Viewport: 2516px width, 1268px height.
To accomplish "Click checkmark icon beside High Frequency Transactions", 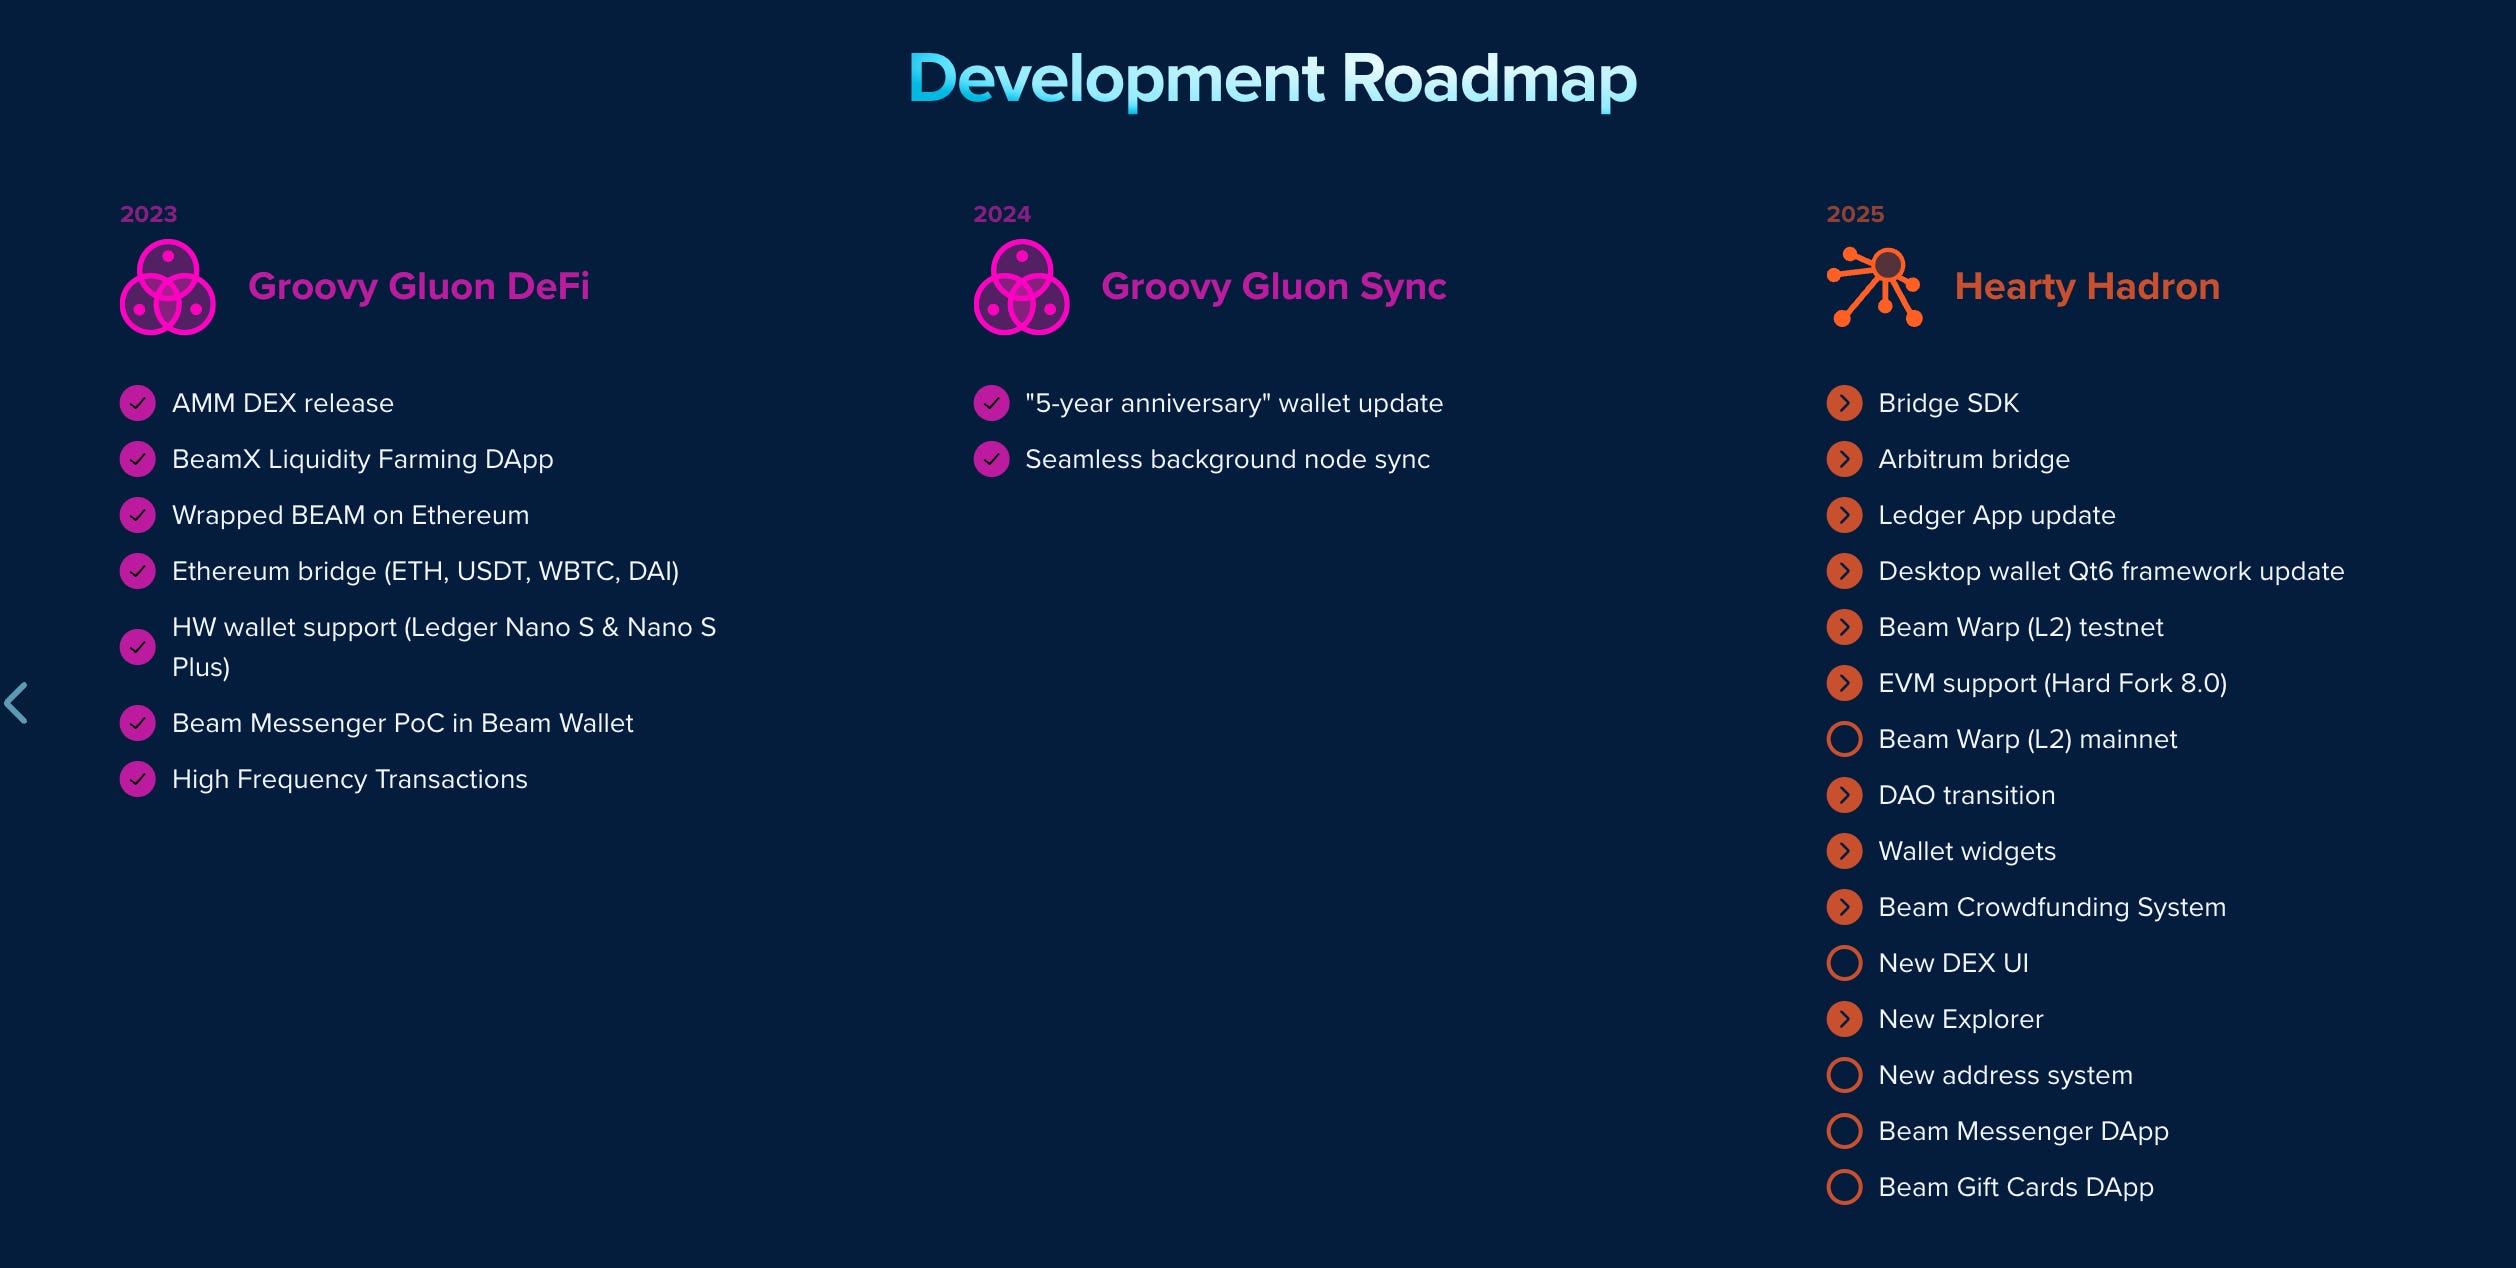I will (138, 779).
